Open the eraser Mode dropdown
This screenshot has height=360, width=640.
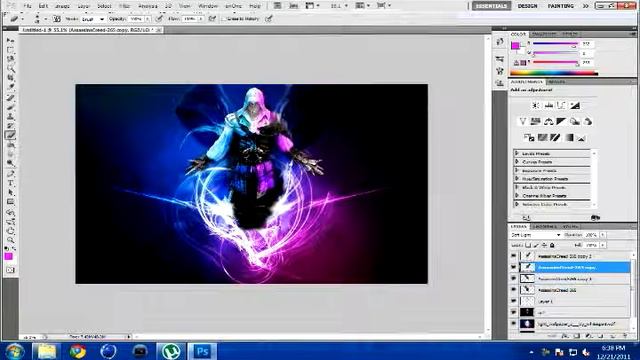coord(93,19)
